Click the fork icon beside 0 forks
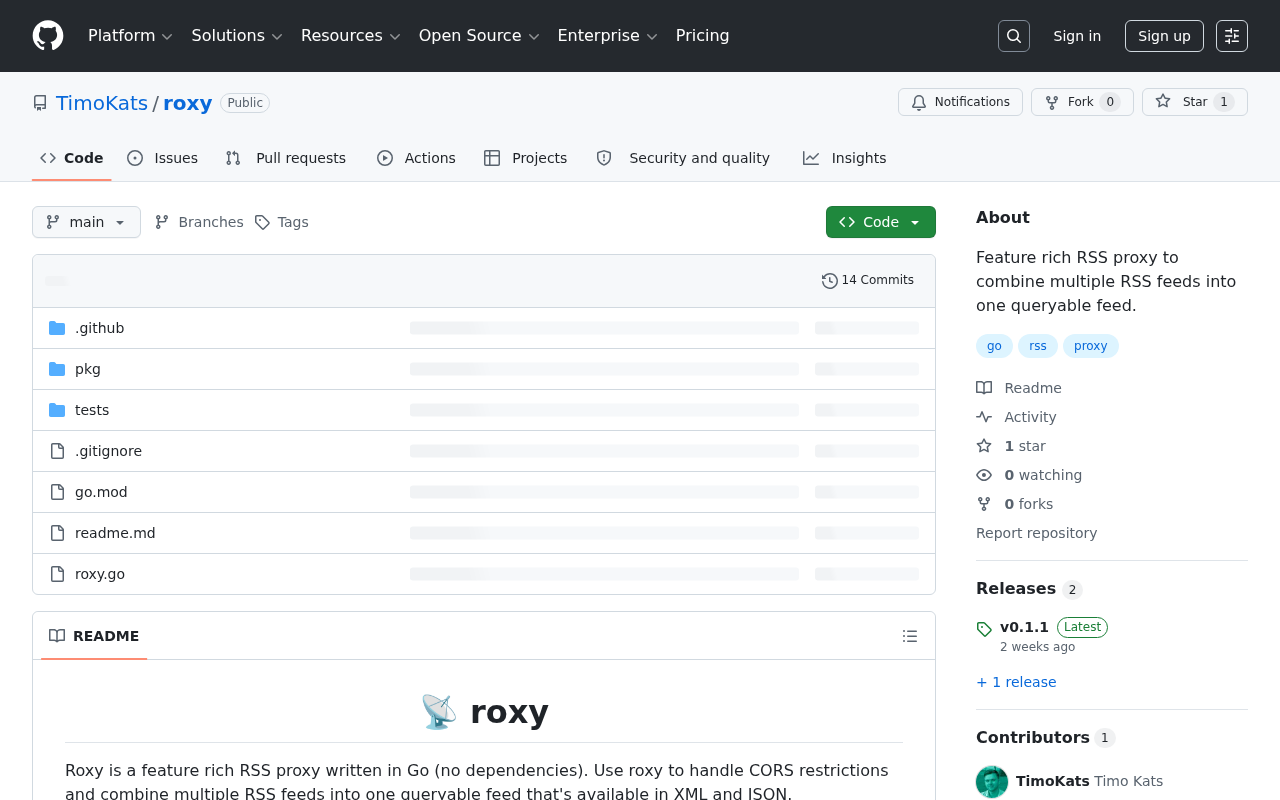The width and height of the screenshot is (1280, 800). 984,504
